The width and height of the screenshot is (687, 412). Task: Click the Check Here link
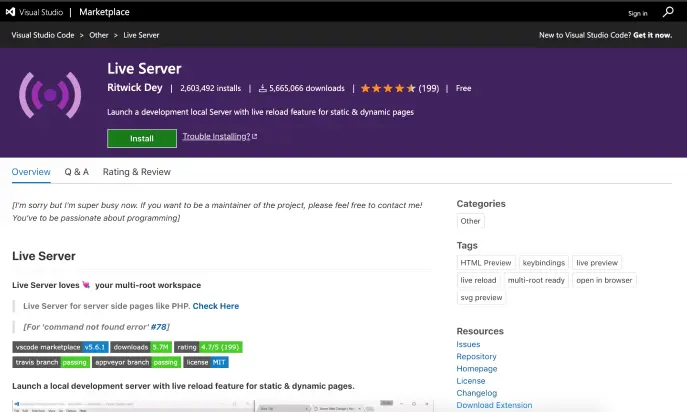pos(216,306)
